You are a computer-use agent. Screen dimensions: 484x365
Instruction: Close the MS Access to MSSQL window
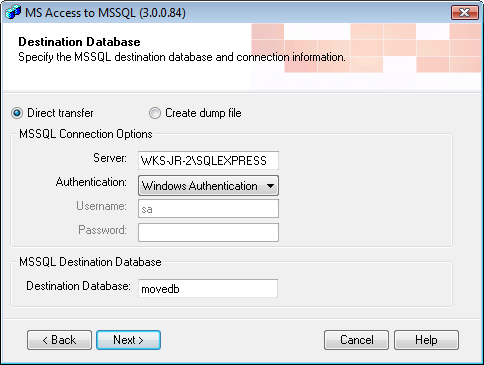pos(465,13)
